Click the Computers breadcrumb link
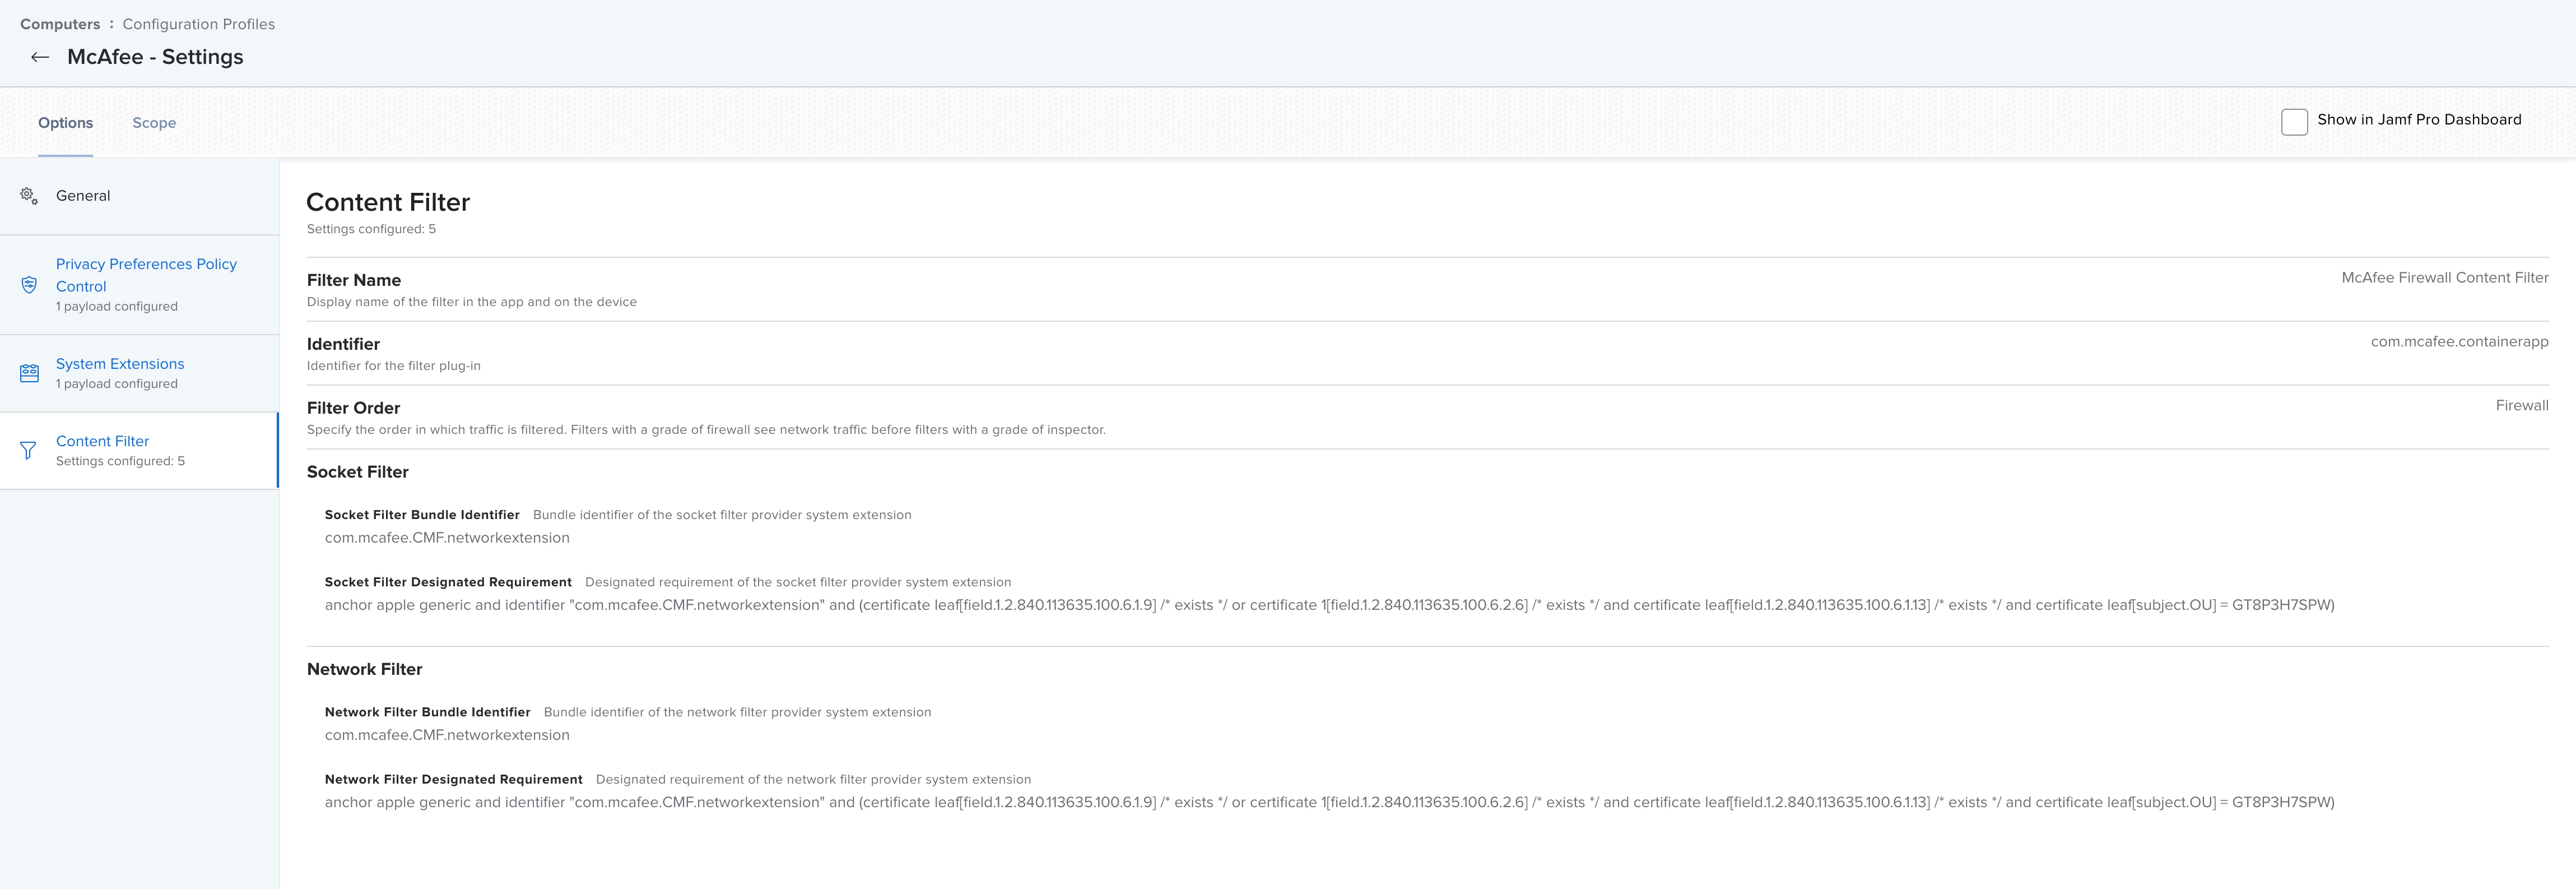 [x=60, y=24]
